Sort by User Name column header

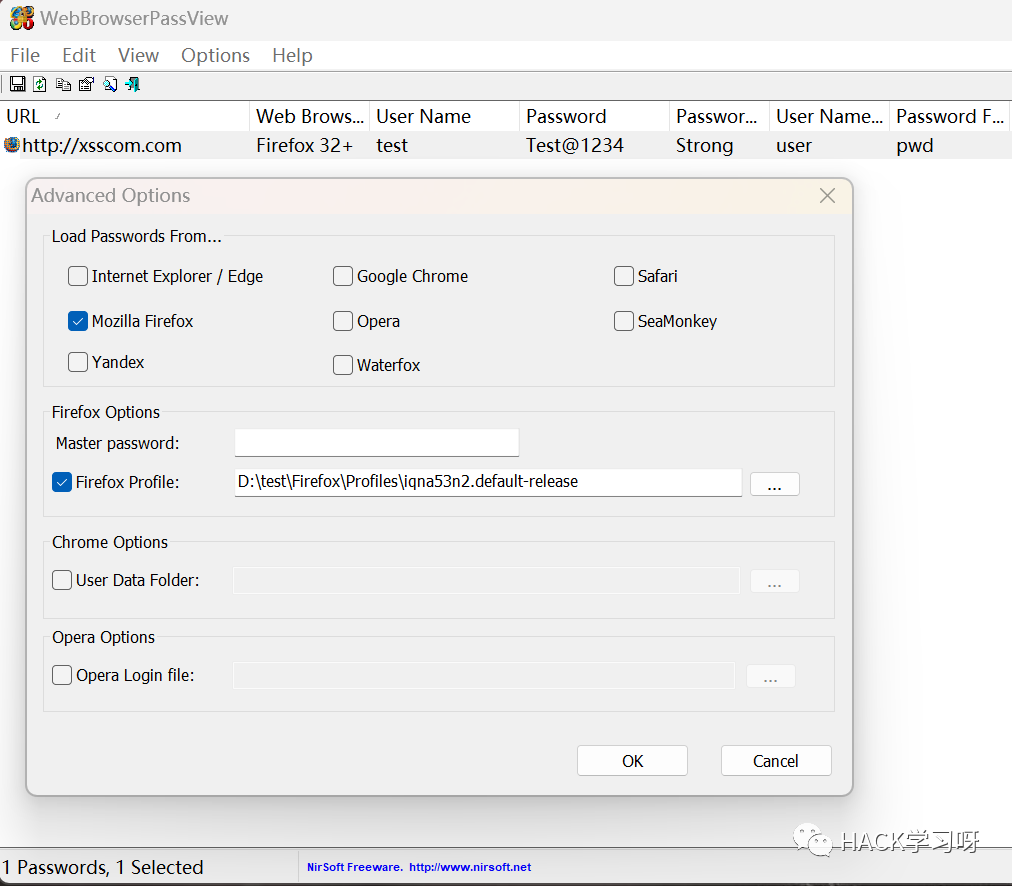445,116
